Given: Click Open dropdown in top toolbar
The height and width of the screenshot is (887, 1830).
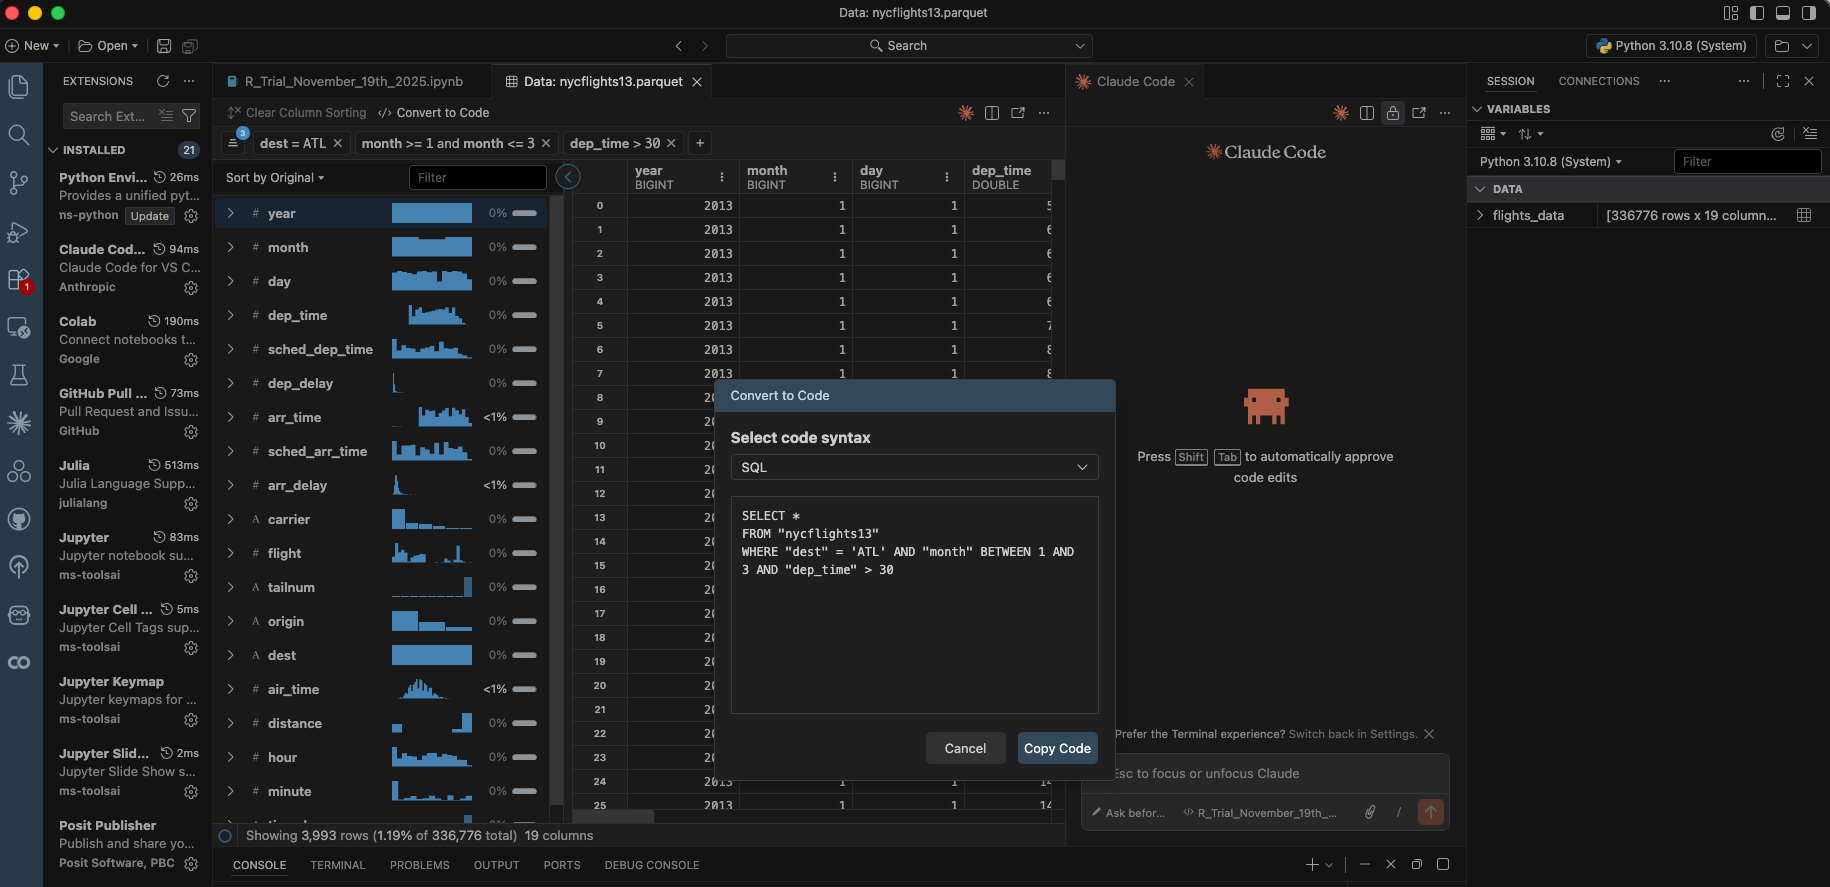Looking at the screenshot, I should coord(108,46).
